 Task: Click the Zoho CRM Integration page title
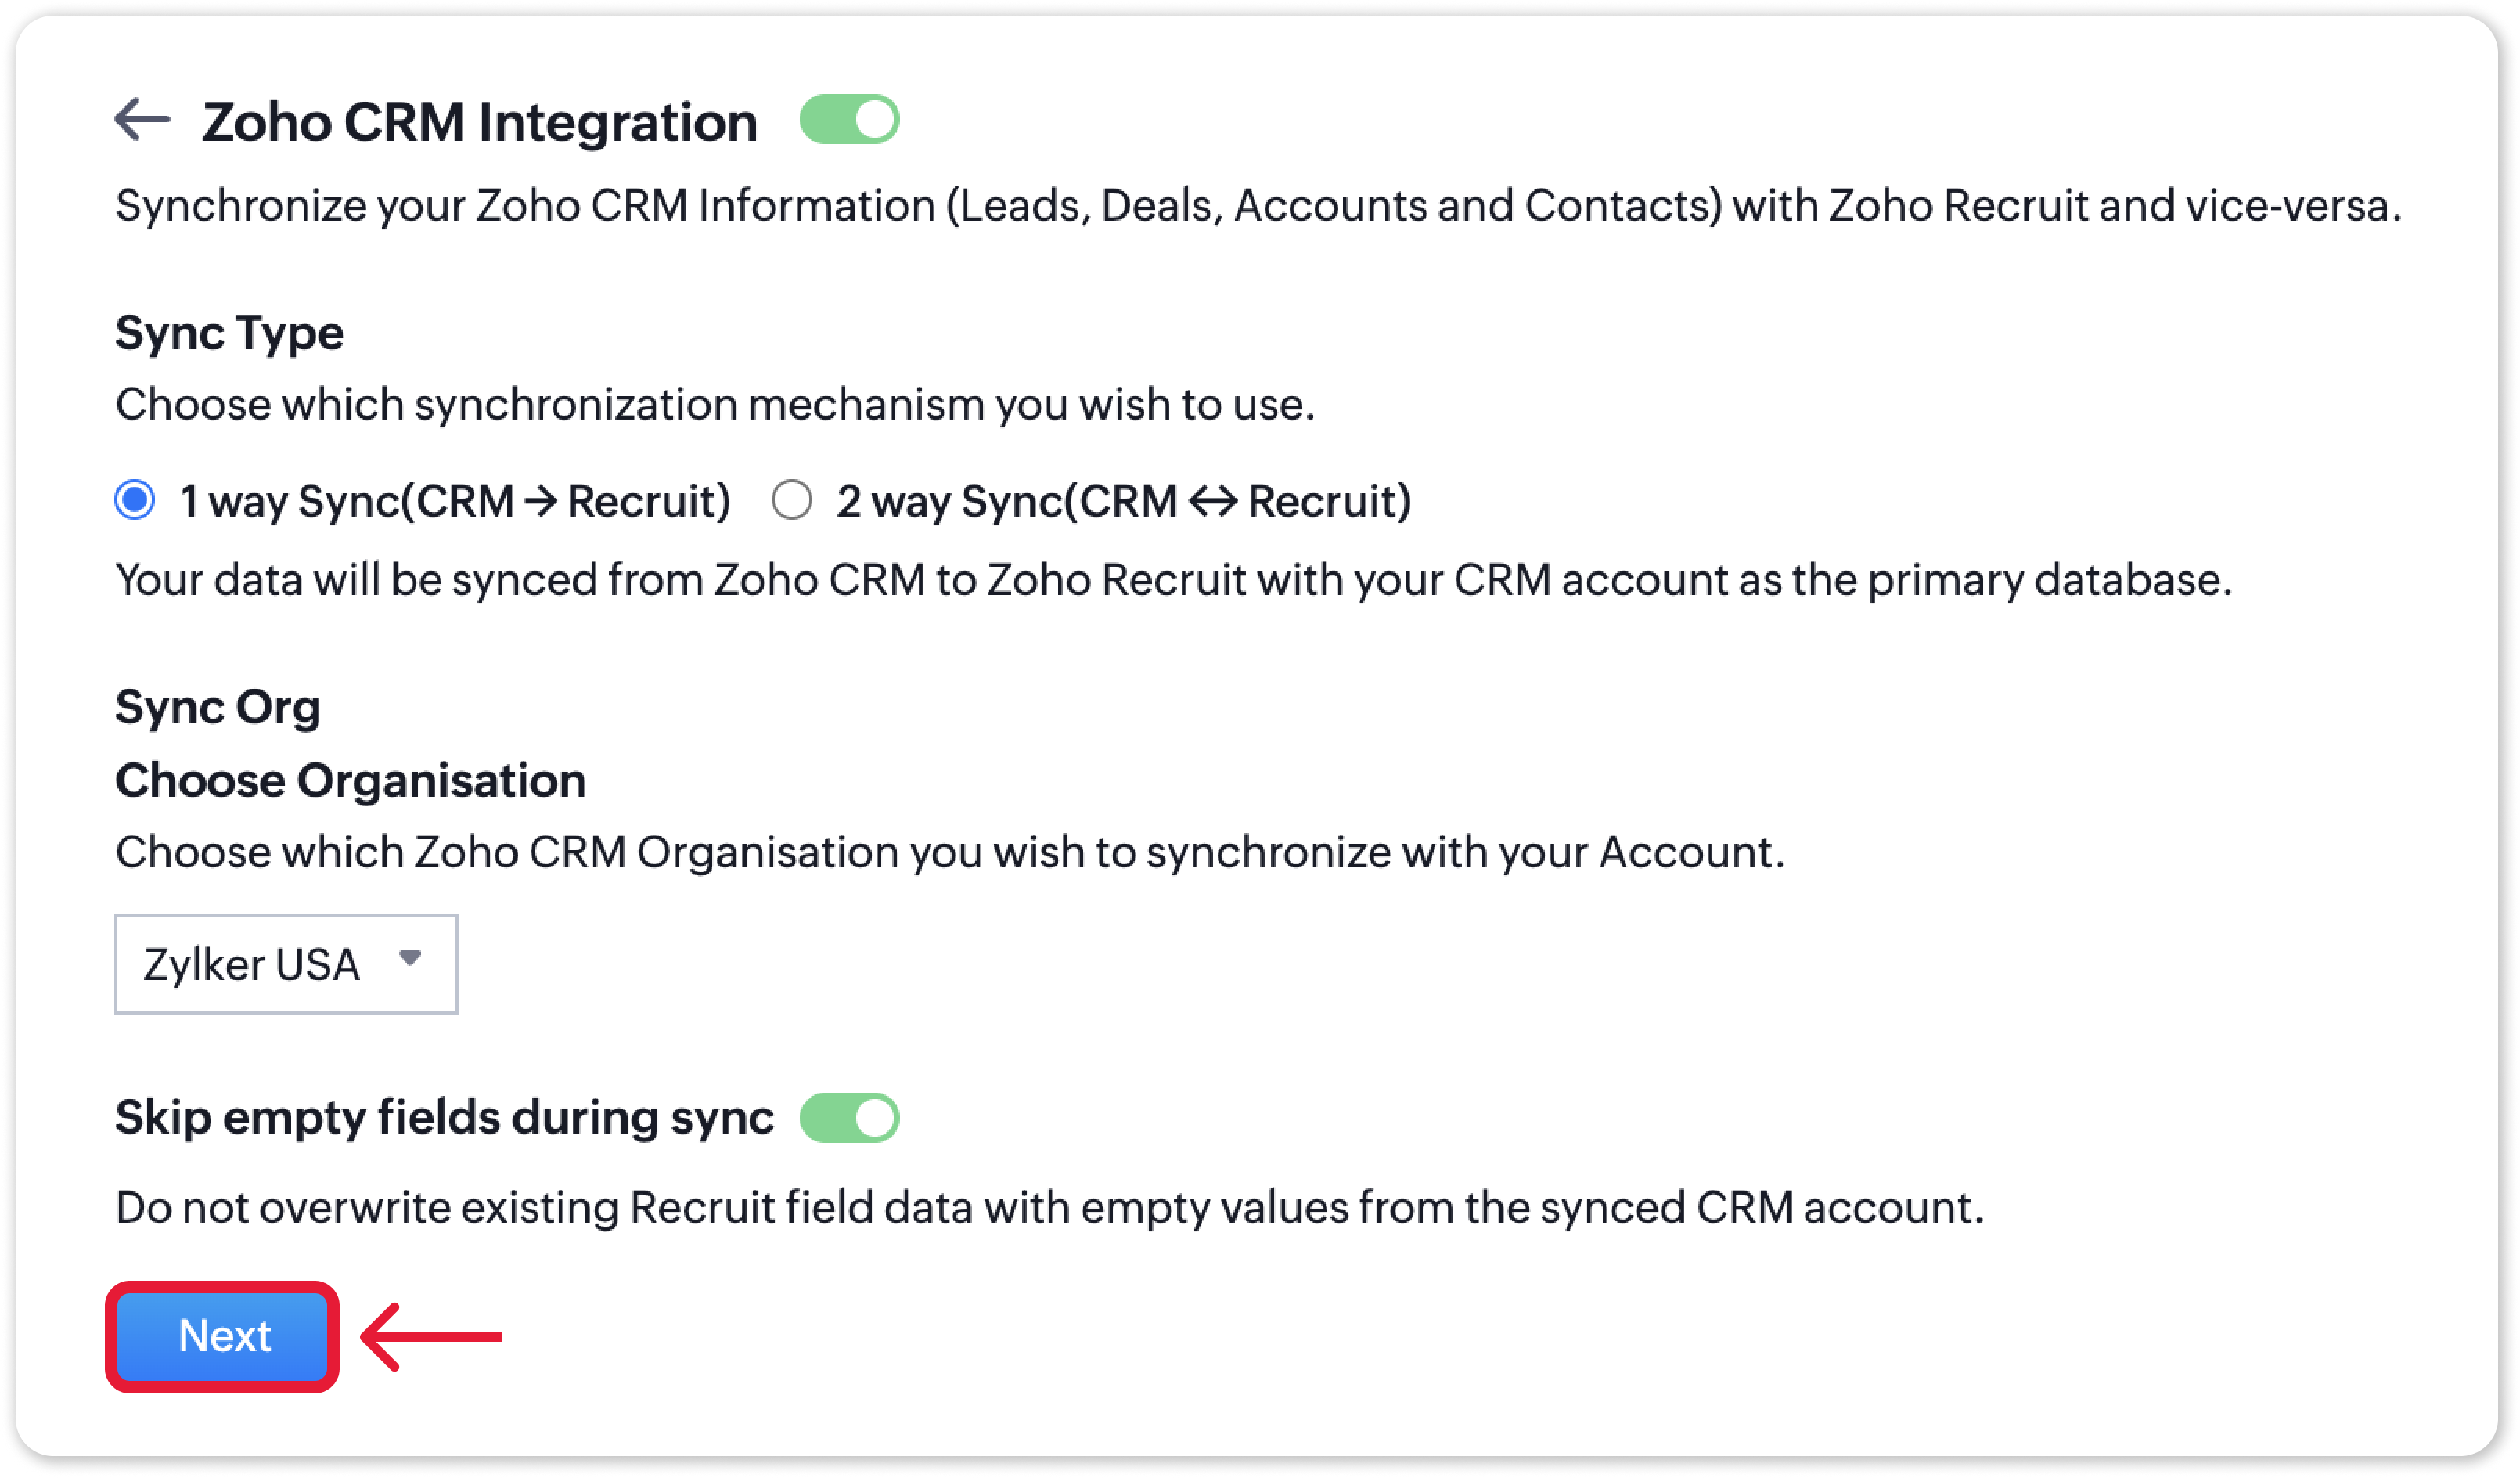479,122
